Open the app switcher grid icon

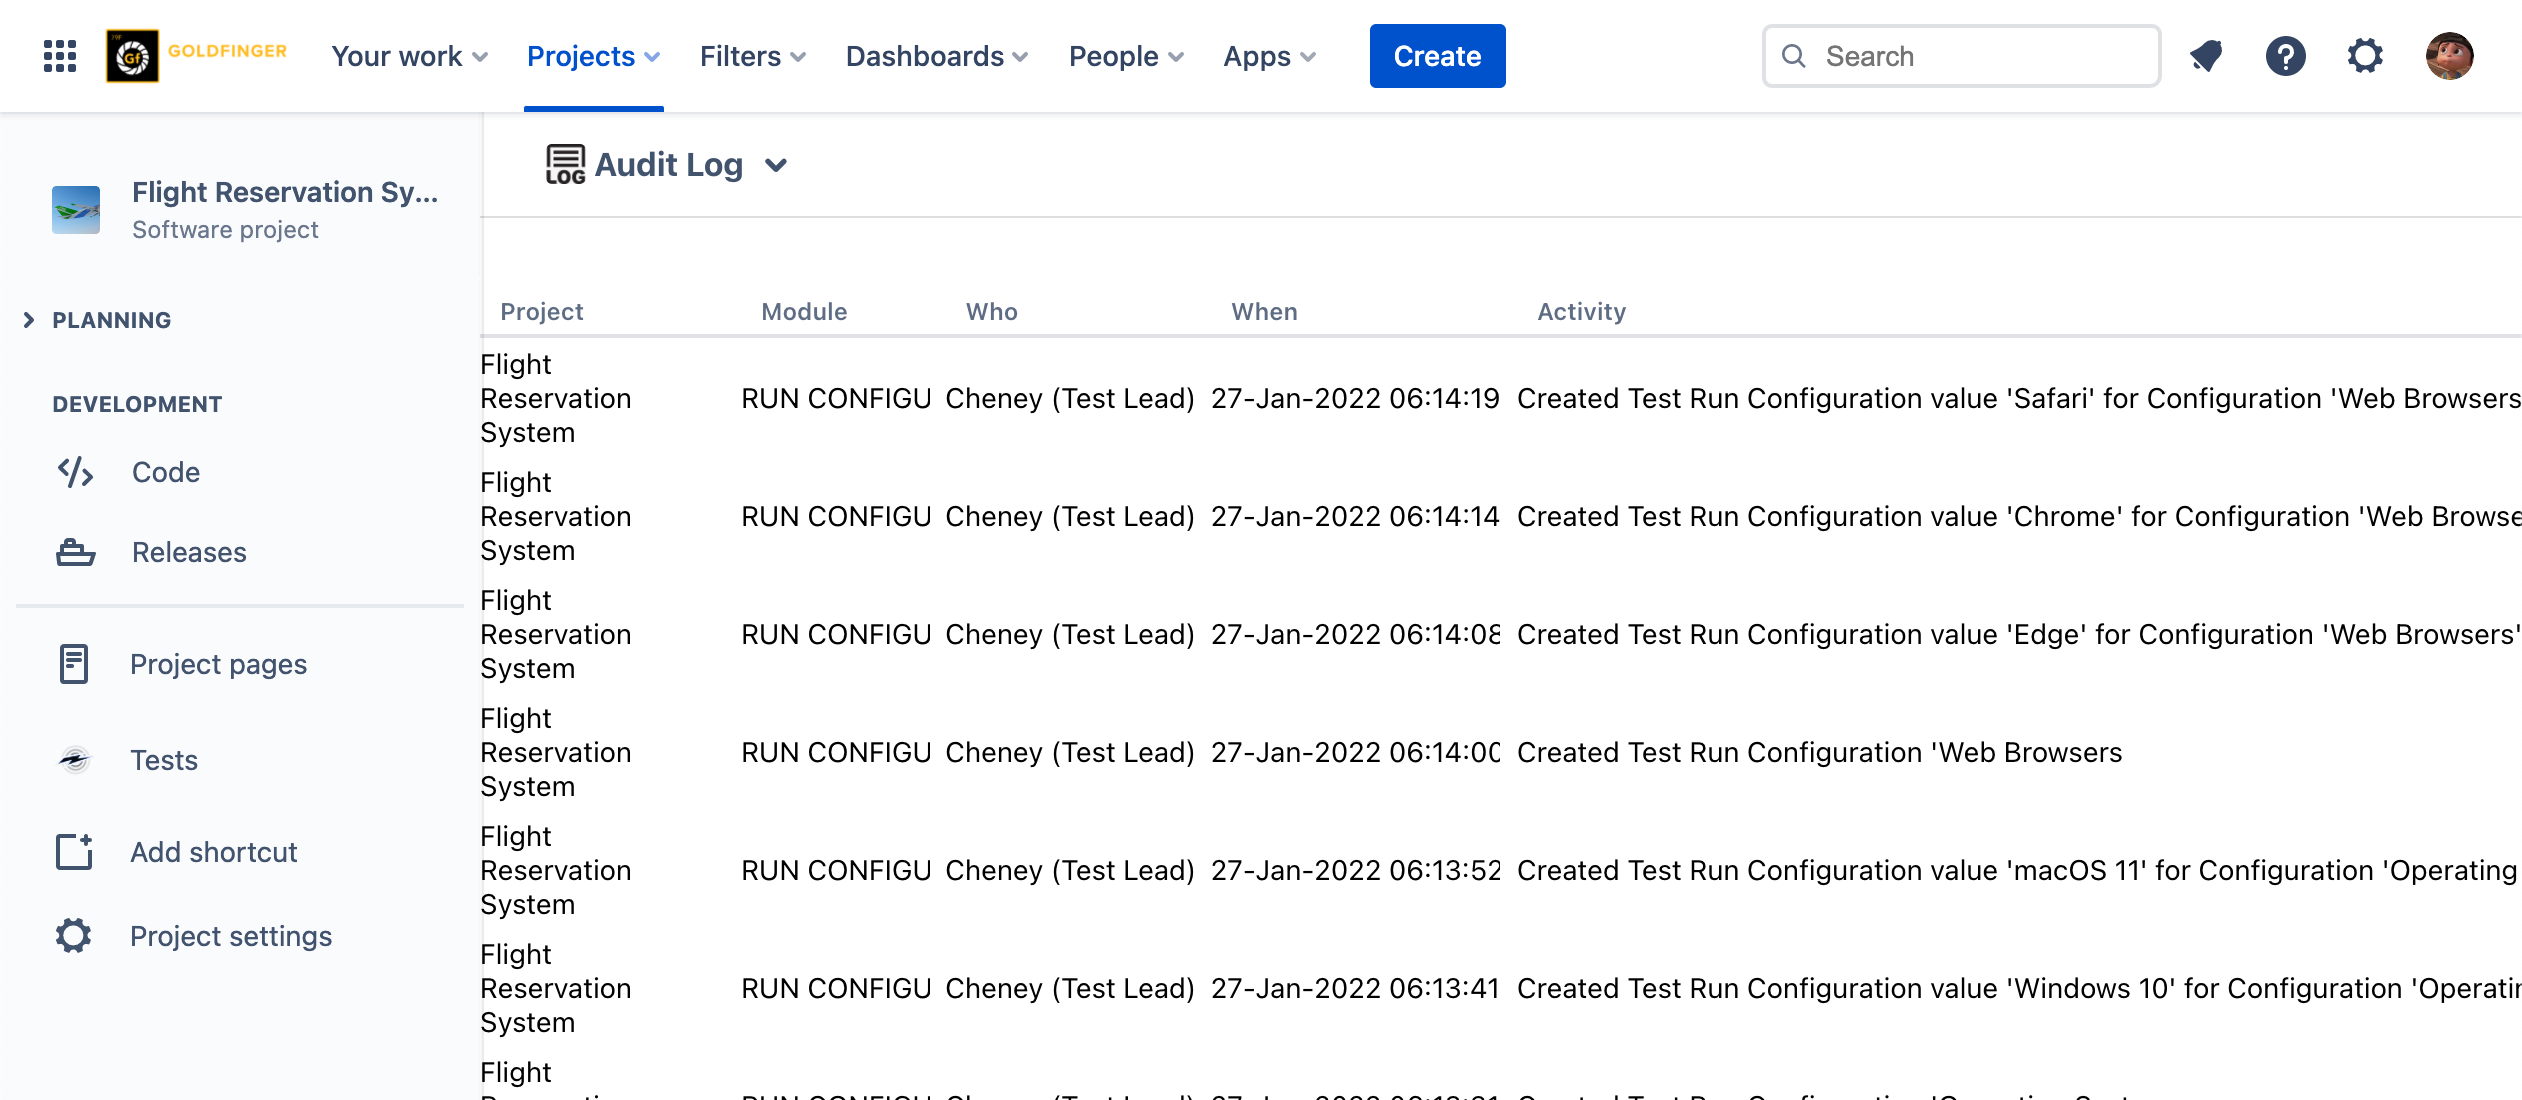coord(60,56)
